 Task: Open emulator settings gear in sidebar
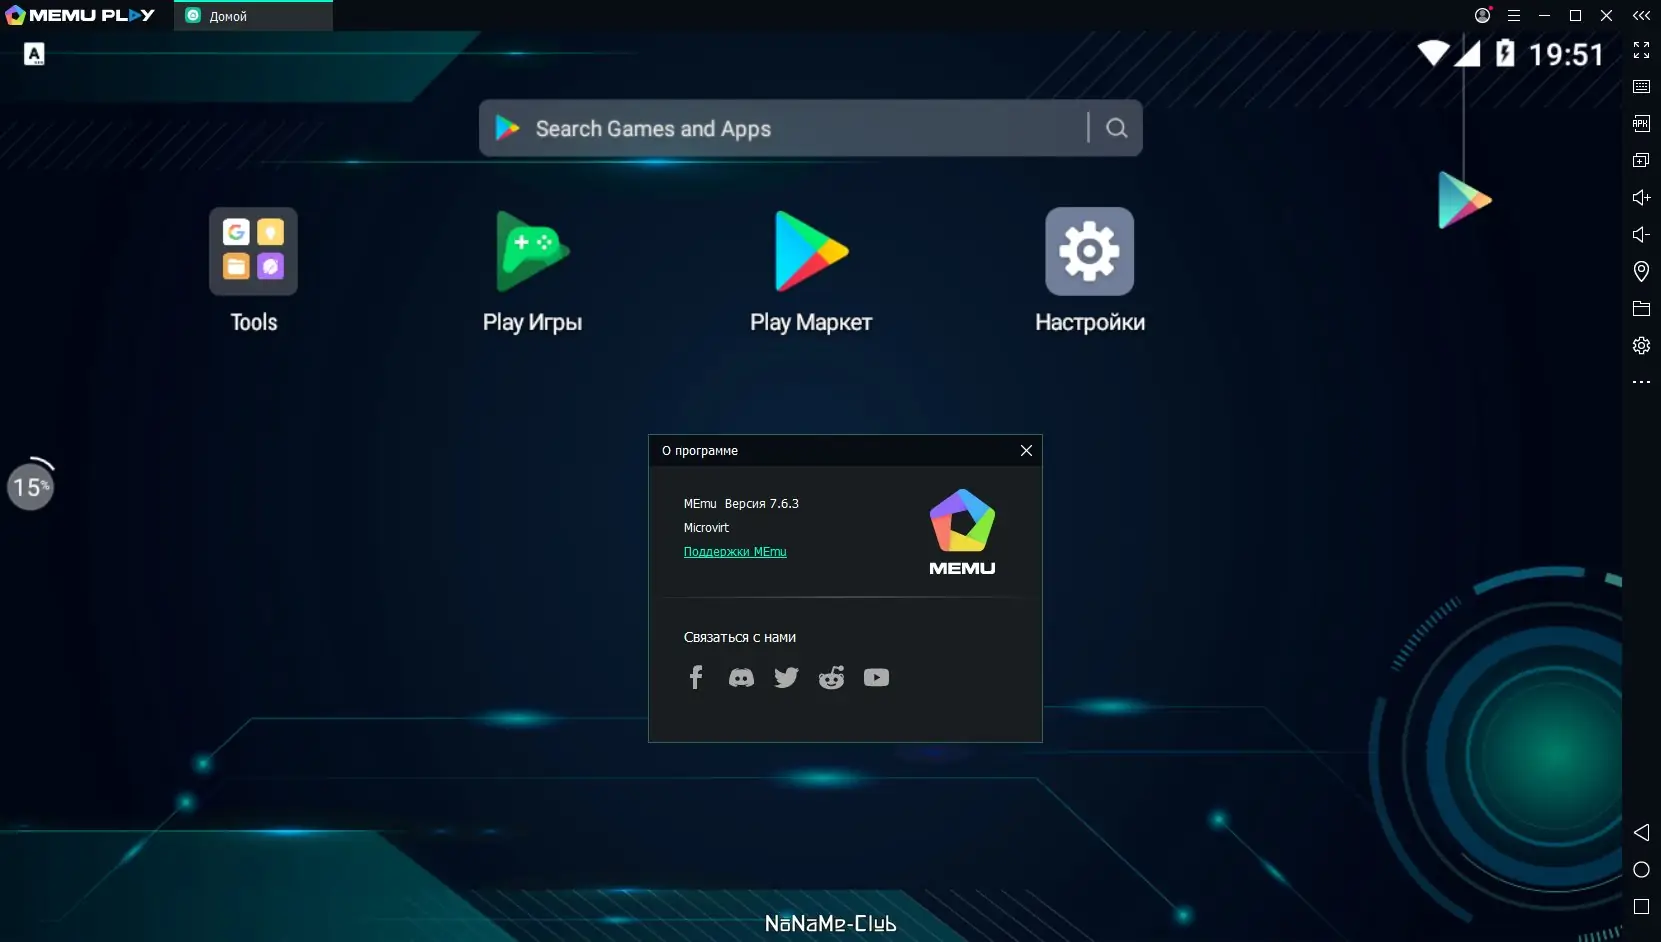coord(1641,346)
